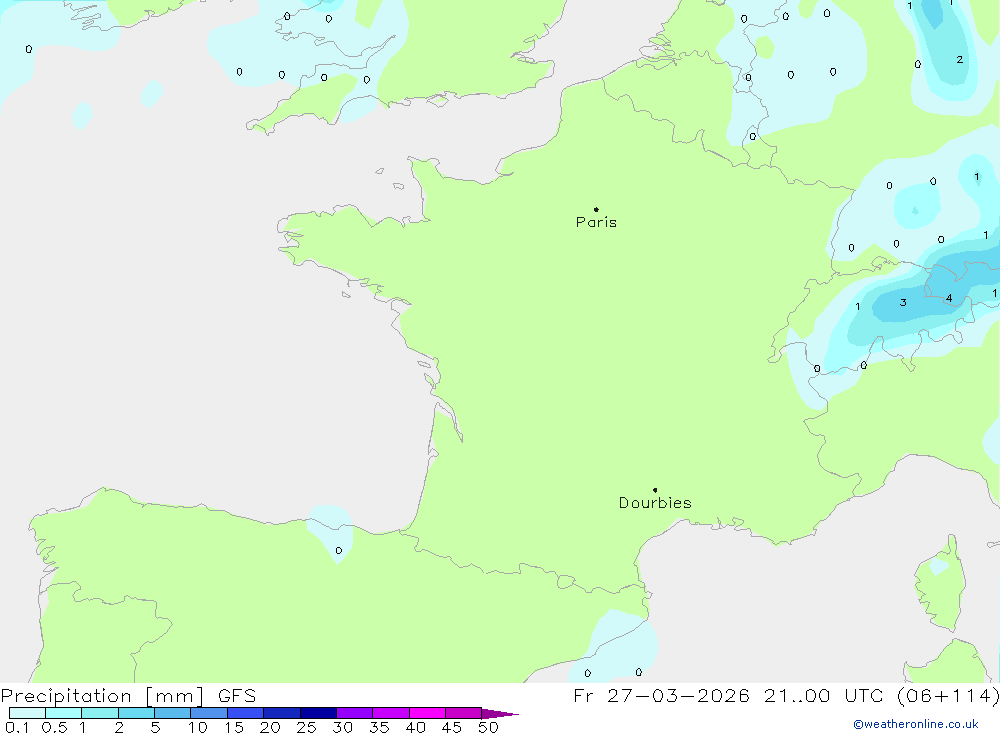1000x733 pixels.
Task: Click the above-50 arrow tip of legend
Action: click(x=499, y=713)
